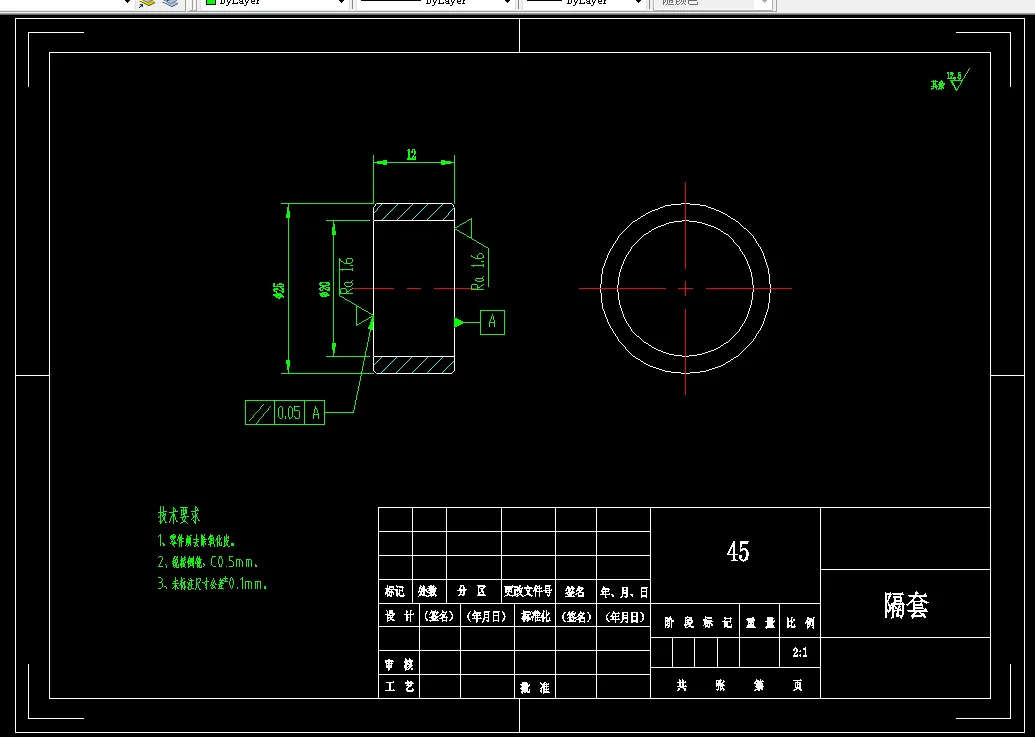Select the 12 width dimension text
Image resolution: width=1035 pixels, height=737 pixels.
tap(412, 155)
